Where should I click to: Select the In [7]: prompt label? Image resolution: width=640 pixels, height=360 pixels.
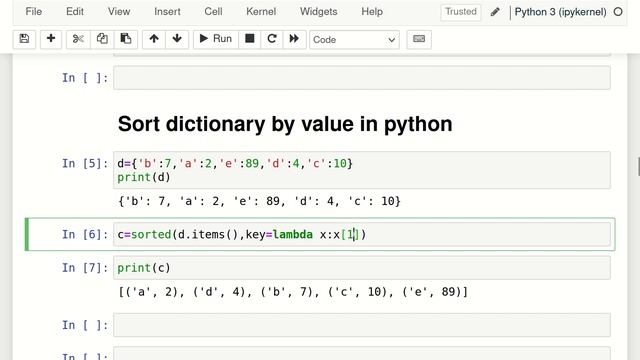(x=85, y=268)
